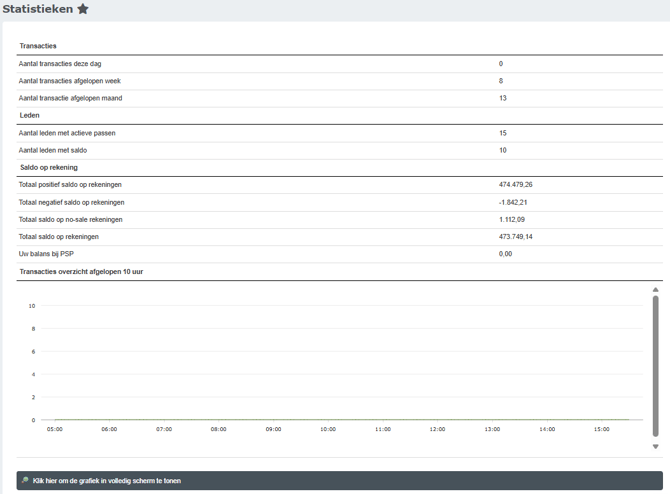670x494 pixels.
Task: Click the 10:00 label on chart axis
Action: [x=328, y=429]
